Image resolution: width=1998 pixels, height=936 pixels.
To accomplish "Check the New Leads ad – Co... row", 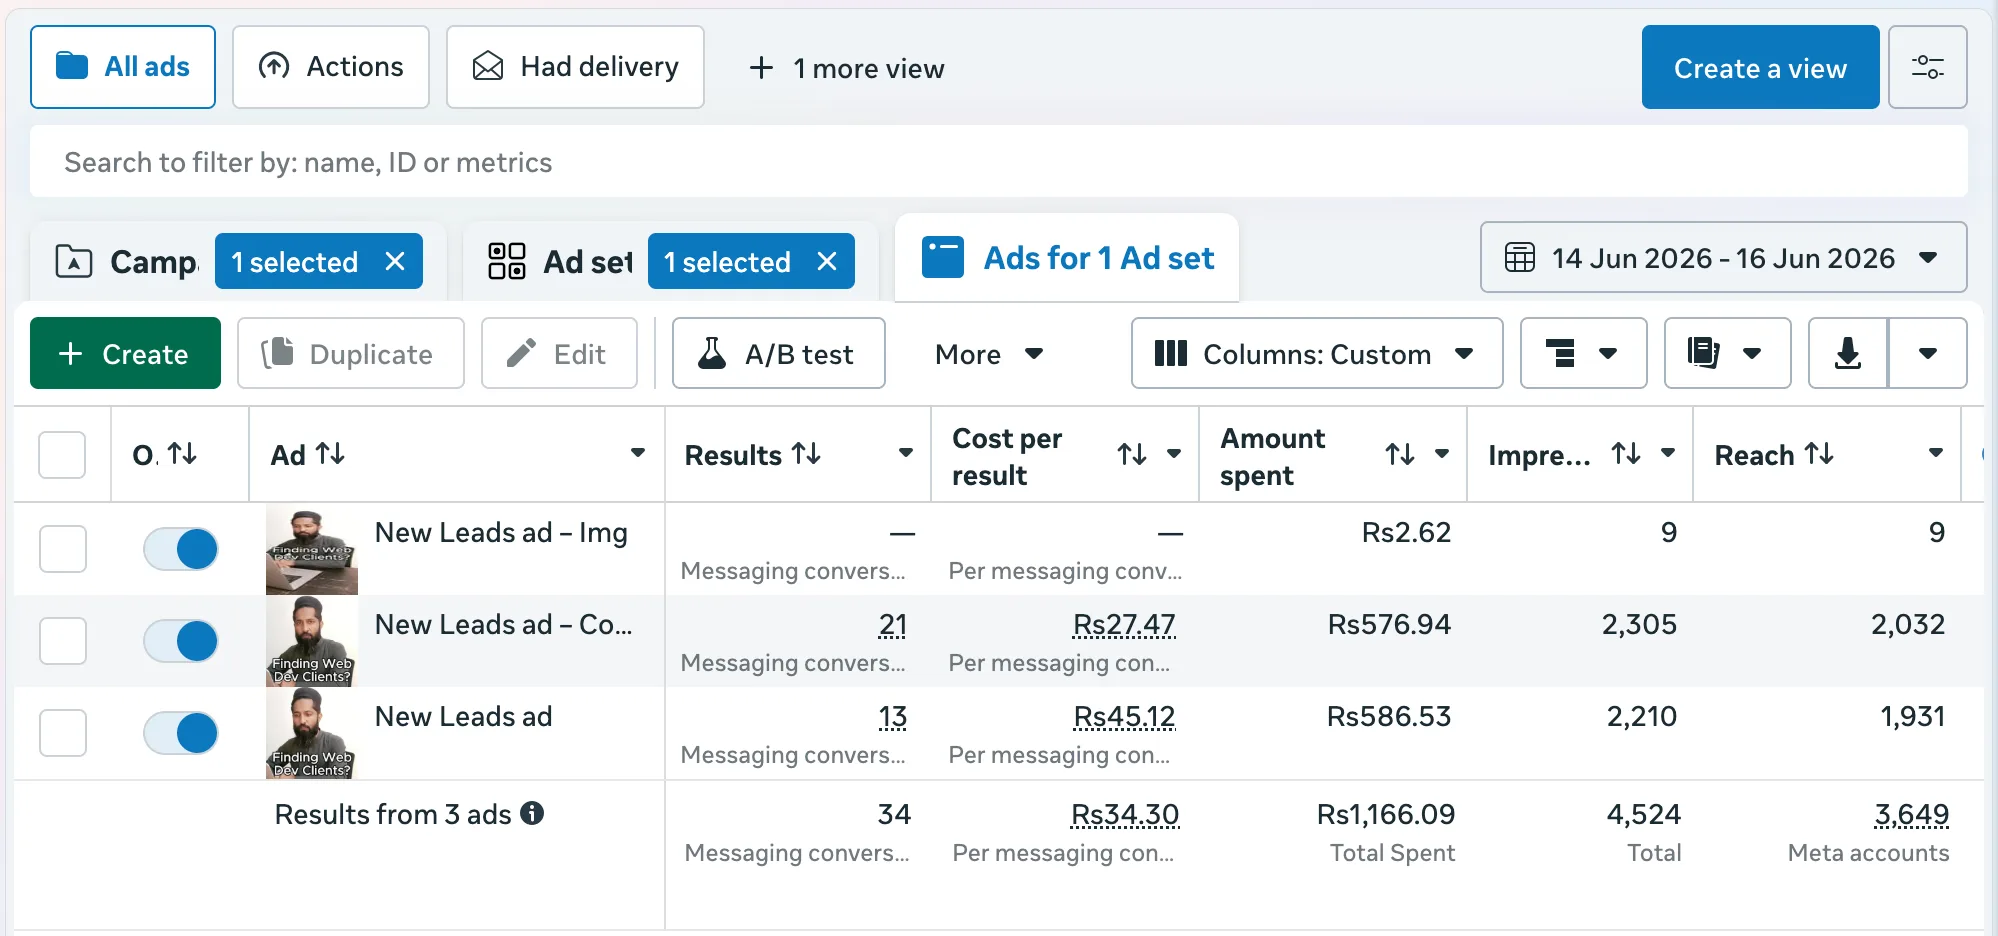I will click(63, 641).
